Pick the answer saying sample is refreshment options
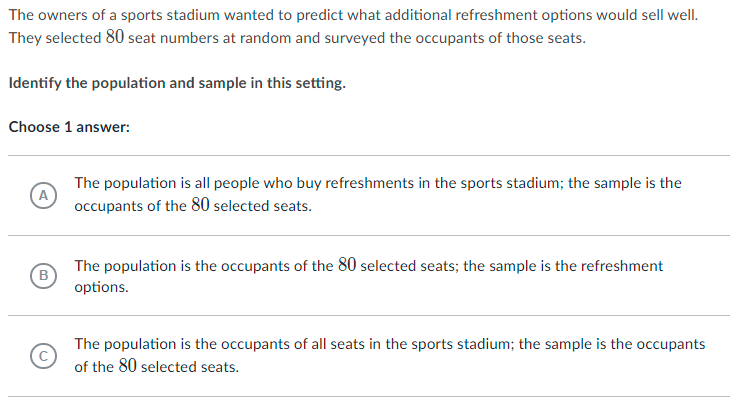Screen dimensions: 740x407 [x=368, y=275]
